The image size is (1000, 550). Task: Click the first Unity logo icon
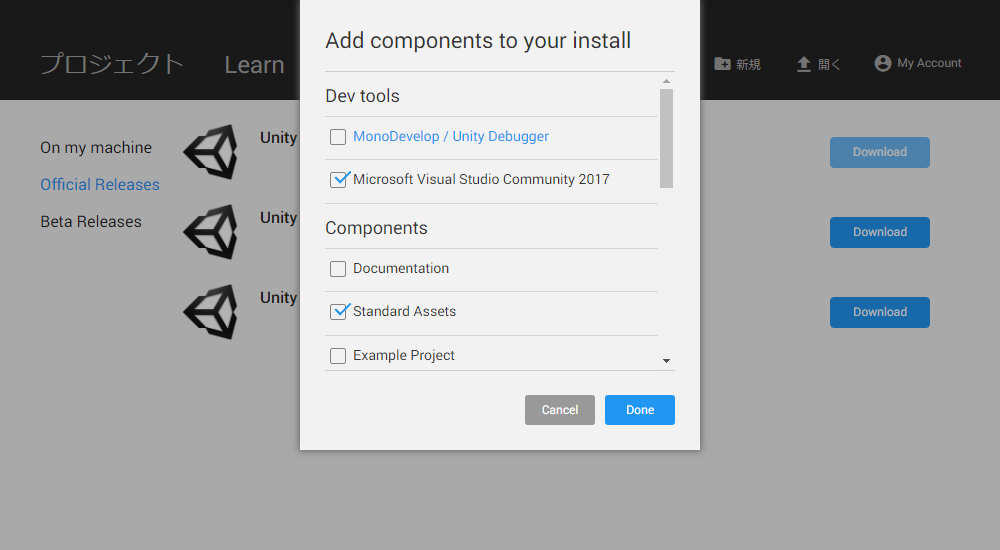[x=210, y=152]
